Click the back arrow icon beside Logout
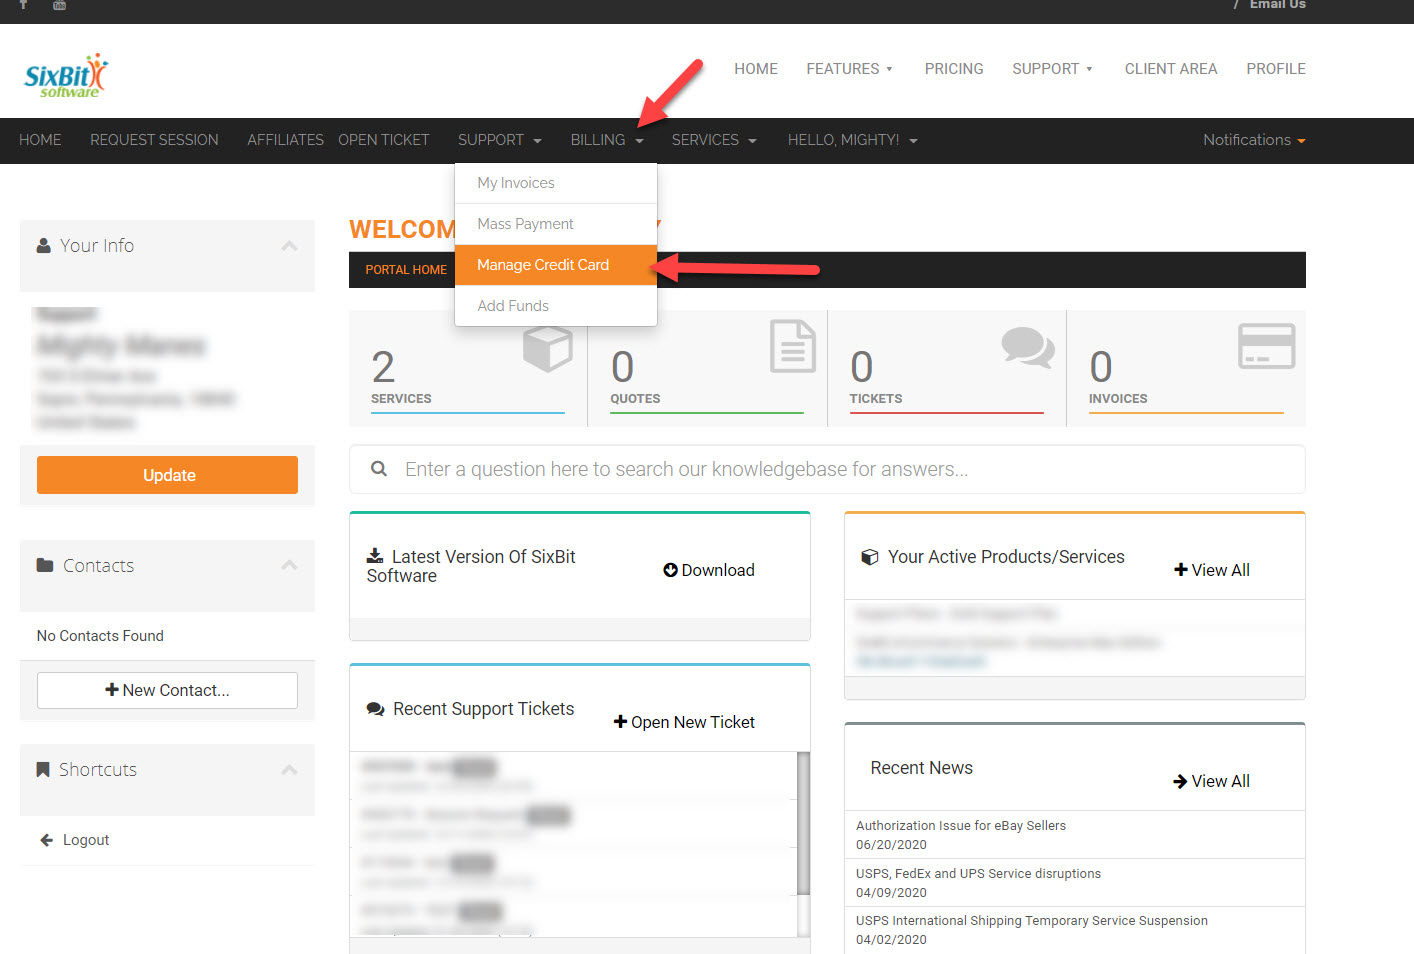 coord(46,840)
